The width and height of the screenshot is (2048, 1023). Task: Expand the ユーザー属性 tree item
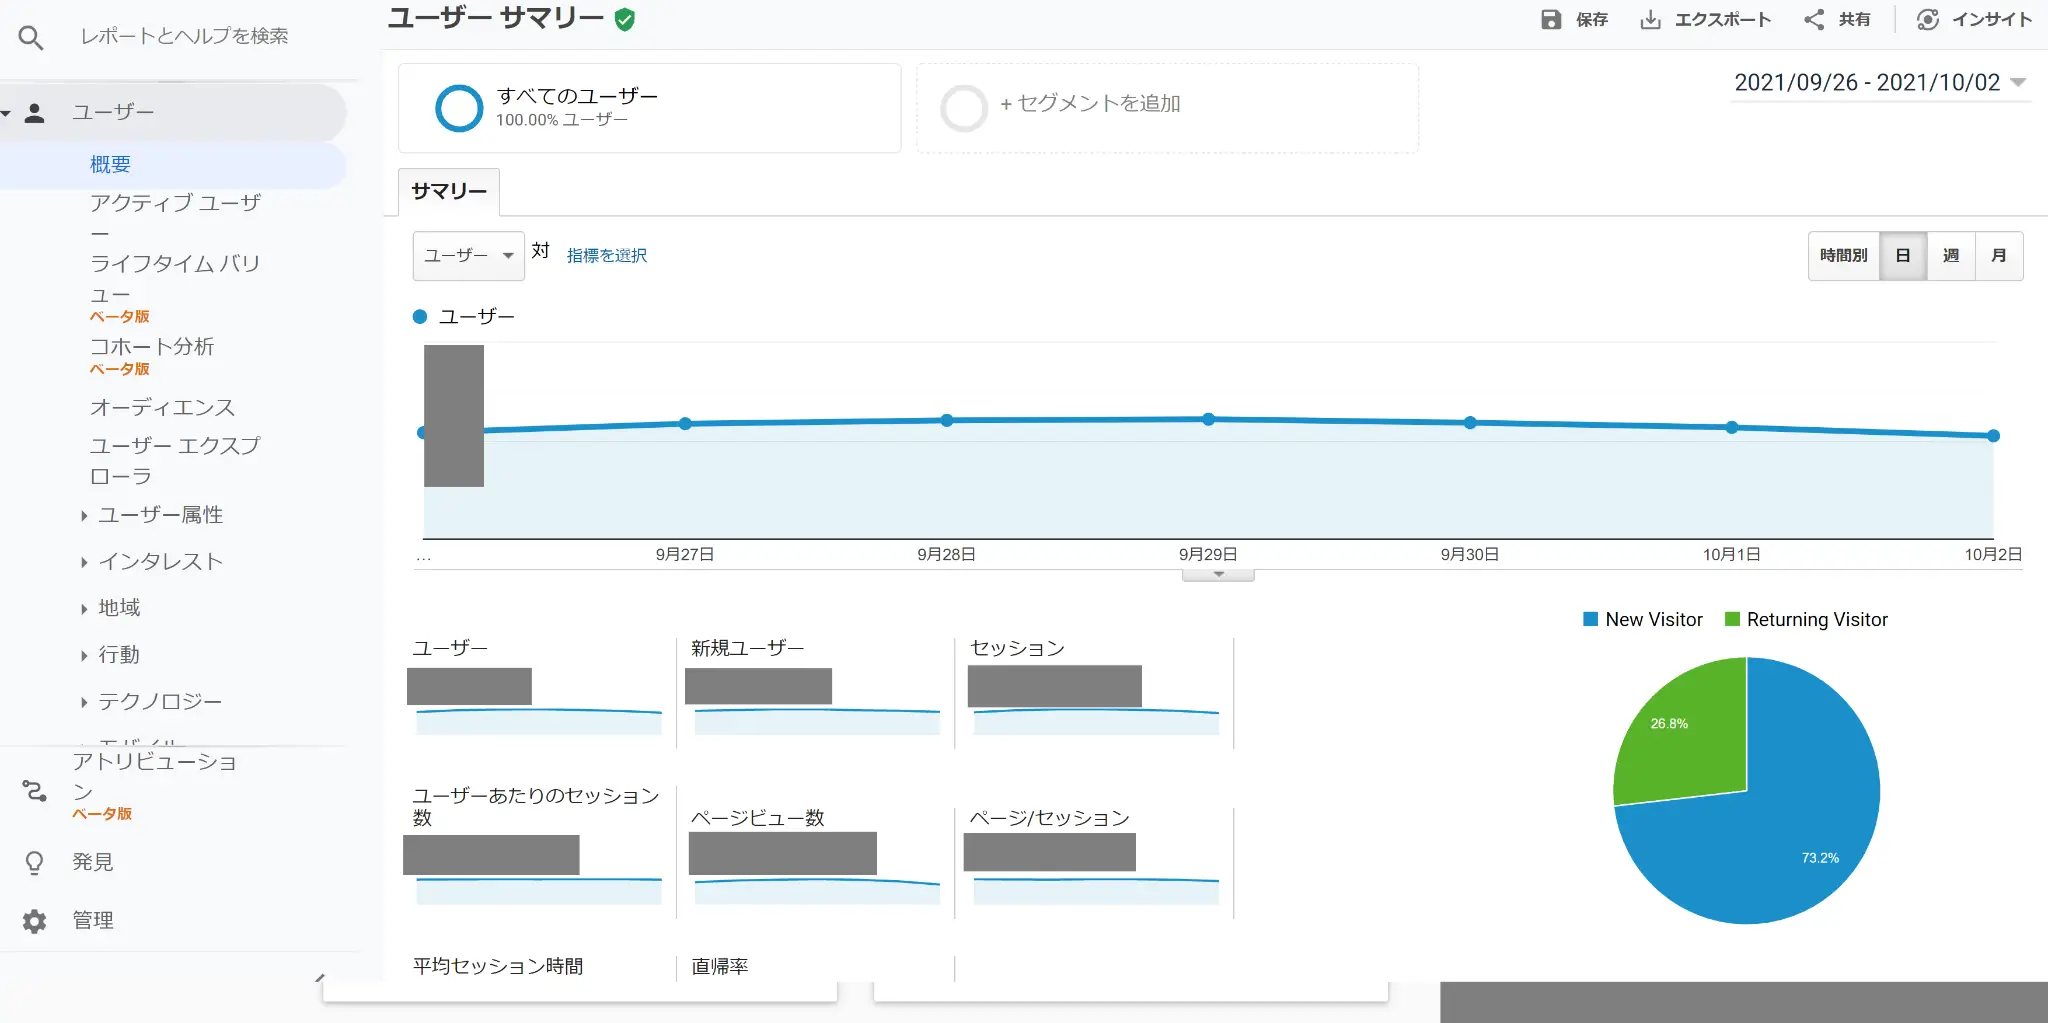[x=84, y=516]
